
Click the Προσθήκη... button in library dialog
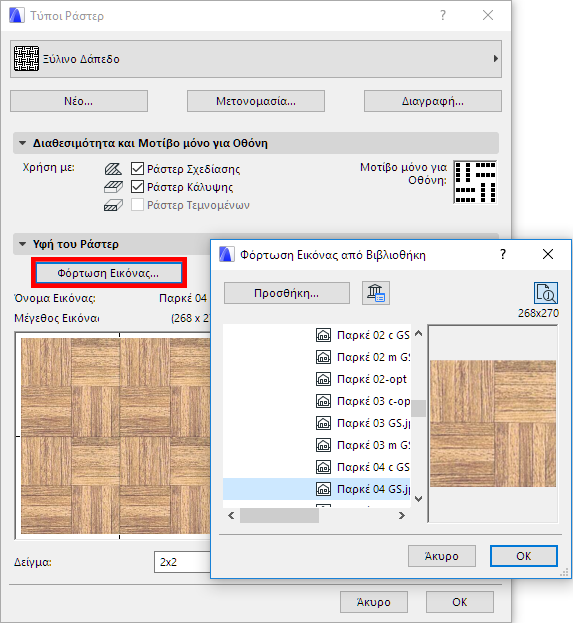[x=286, y=293]
